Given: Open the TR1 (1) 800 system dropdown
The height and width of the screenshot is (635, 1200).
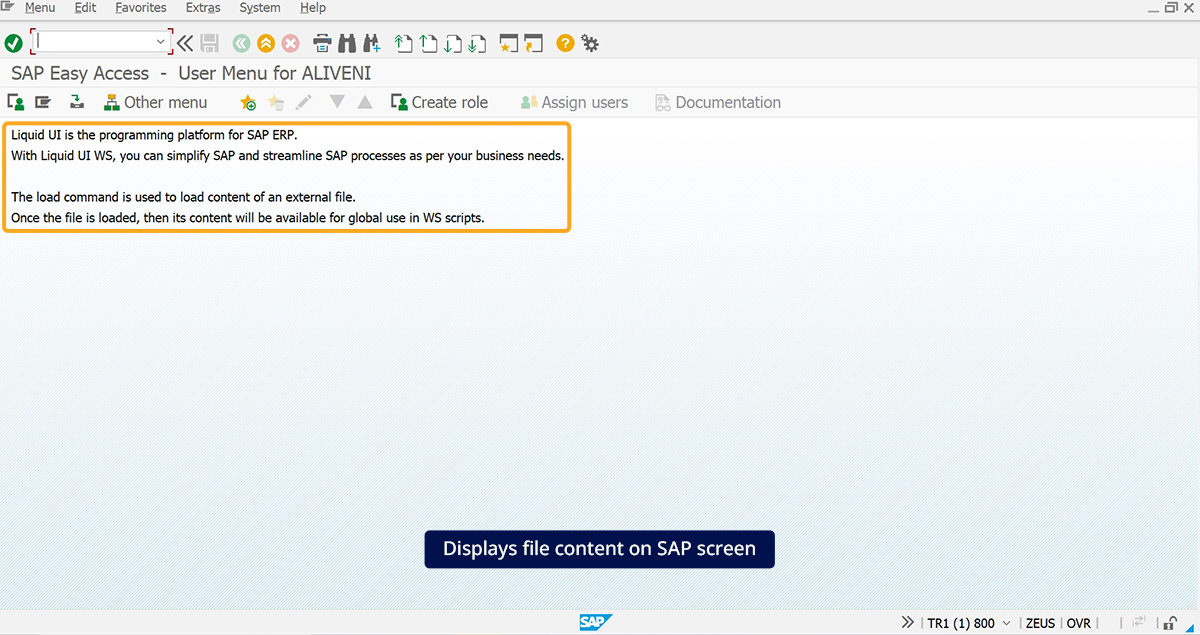Looking at the screenshot, I should coord(969,623).
